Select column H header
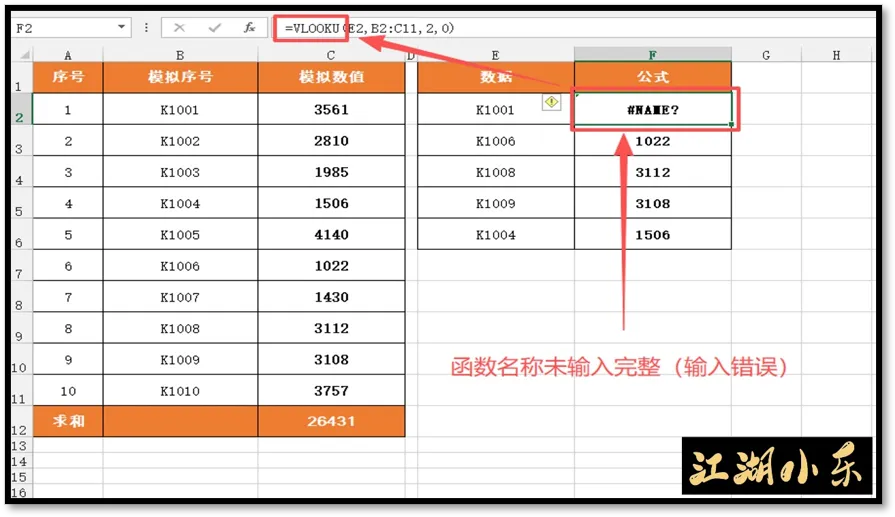 click(836, 55)
